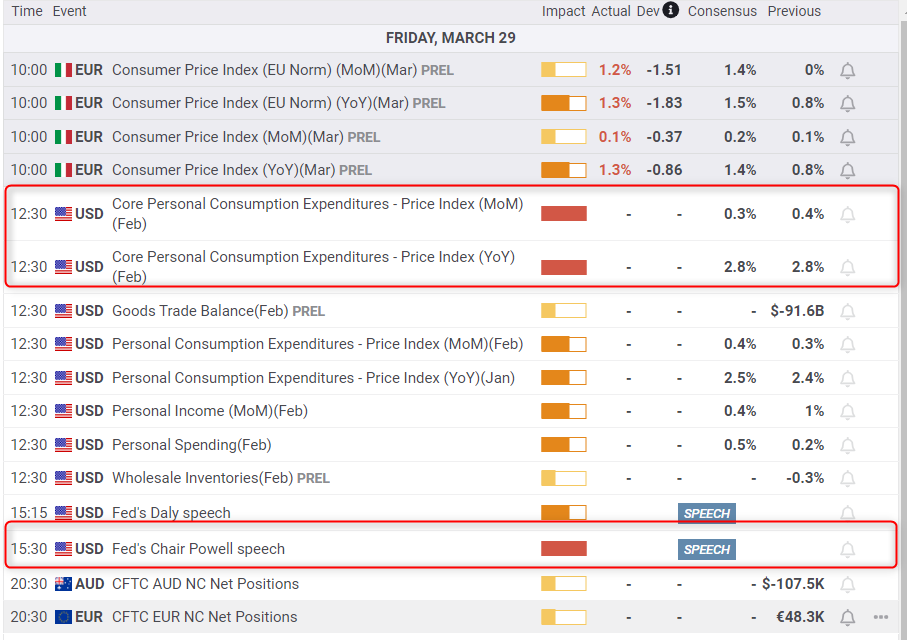Expand the CFTC AUD NC Net Positions row
907x640 pixels.
205,584
